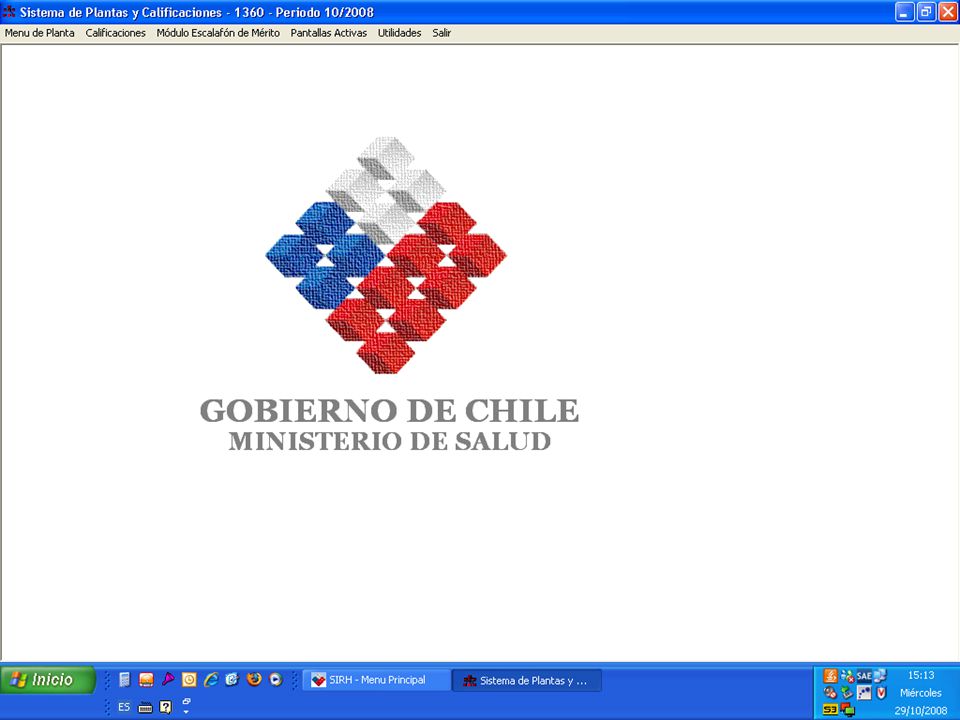Open the Módulo Escalafón de Mérito menu
This screenshot has width=960, height=720.
click(218, 33)
